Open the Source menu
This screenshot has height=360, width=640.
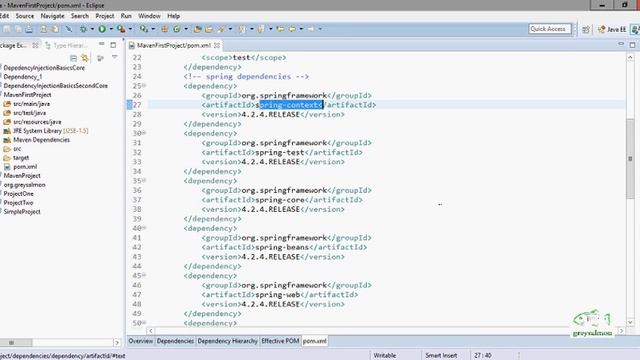coord(24,16)
